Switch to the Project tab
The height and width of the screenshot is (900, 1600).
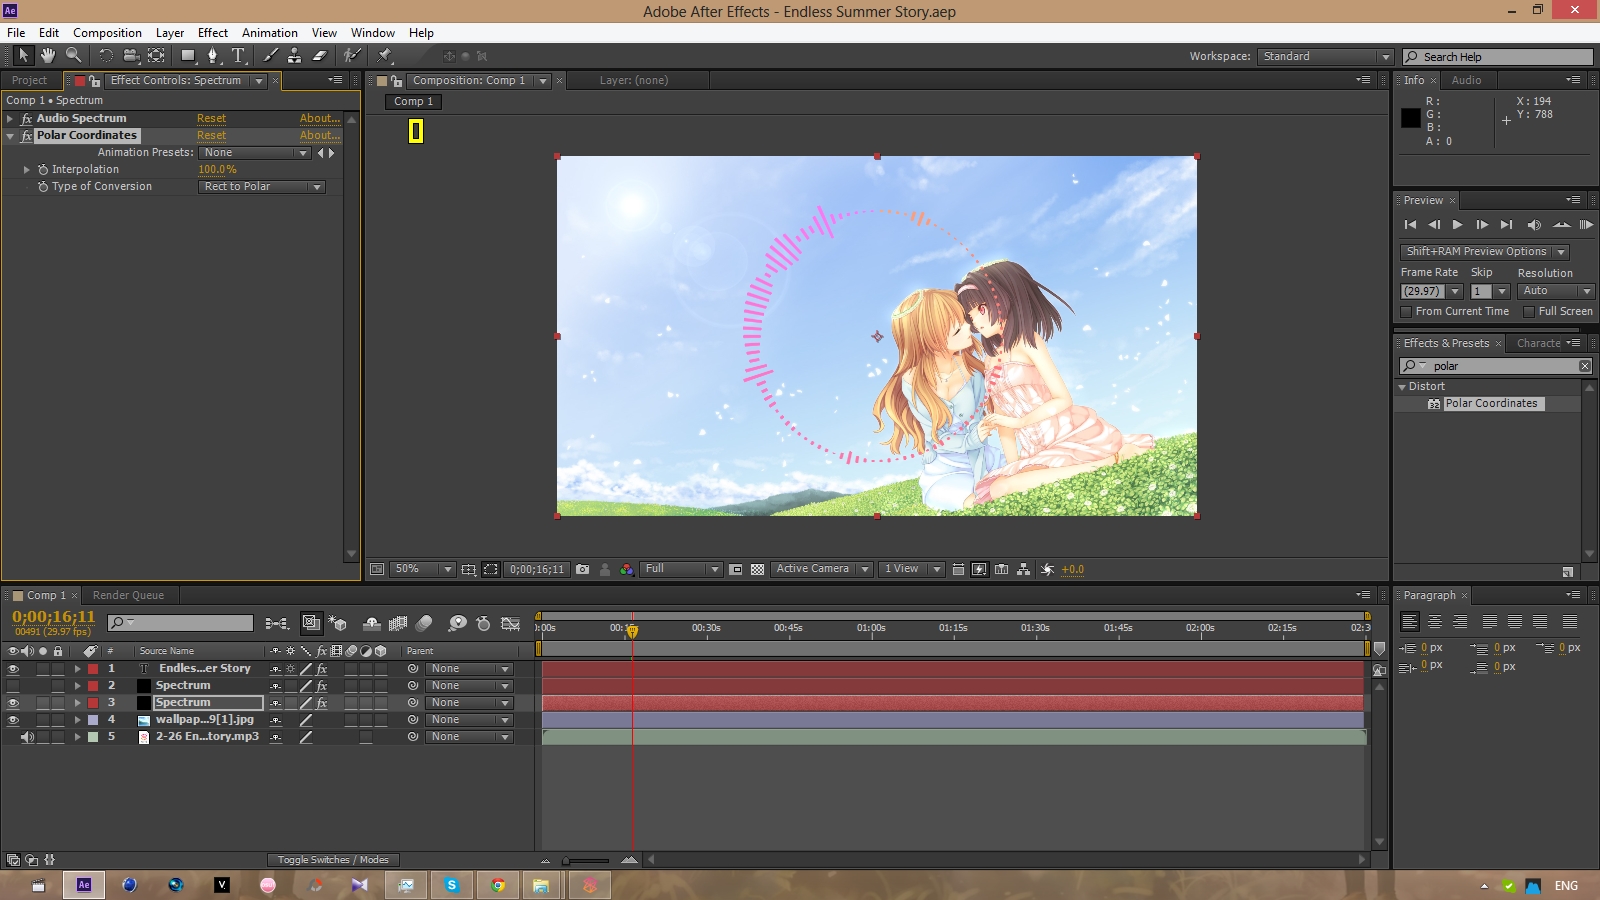pos(30,81)
